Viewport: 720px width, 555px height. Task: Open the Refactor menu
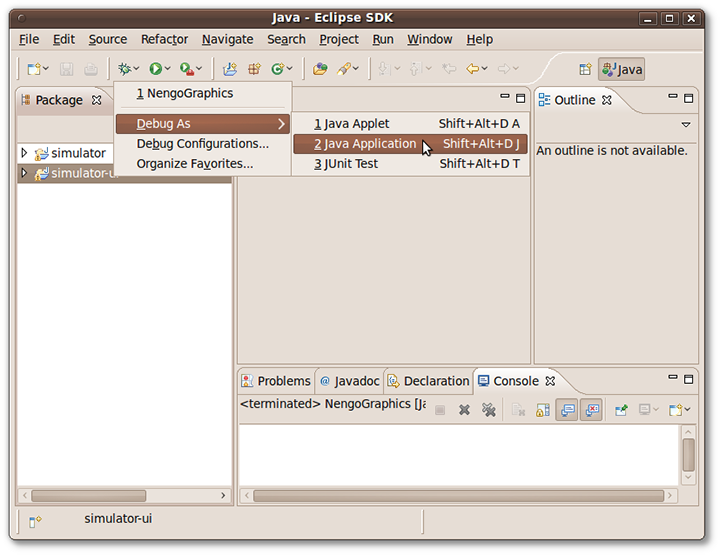pyautogui.click(x=164, y=39)
